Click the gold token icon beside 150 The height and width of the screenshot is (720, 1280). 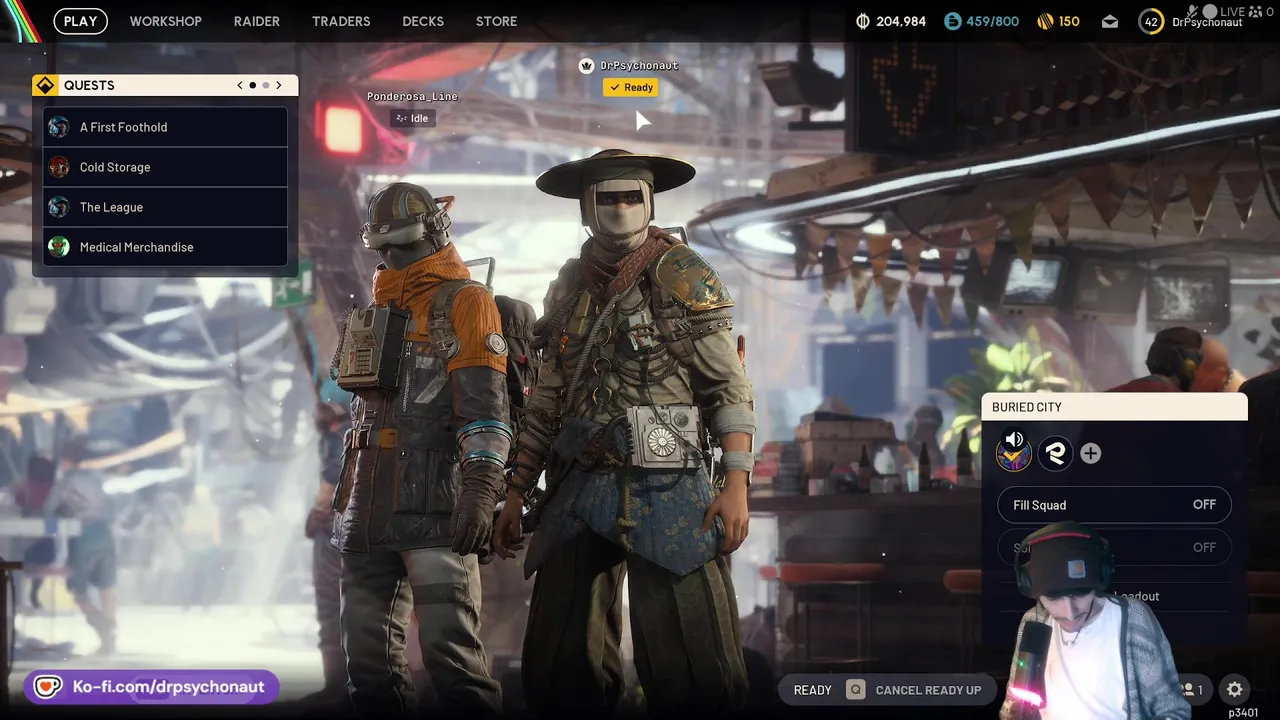pos(1045,21)
